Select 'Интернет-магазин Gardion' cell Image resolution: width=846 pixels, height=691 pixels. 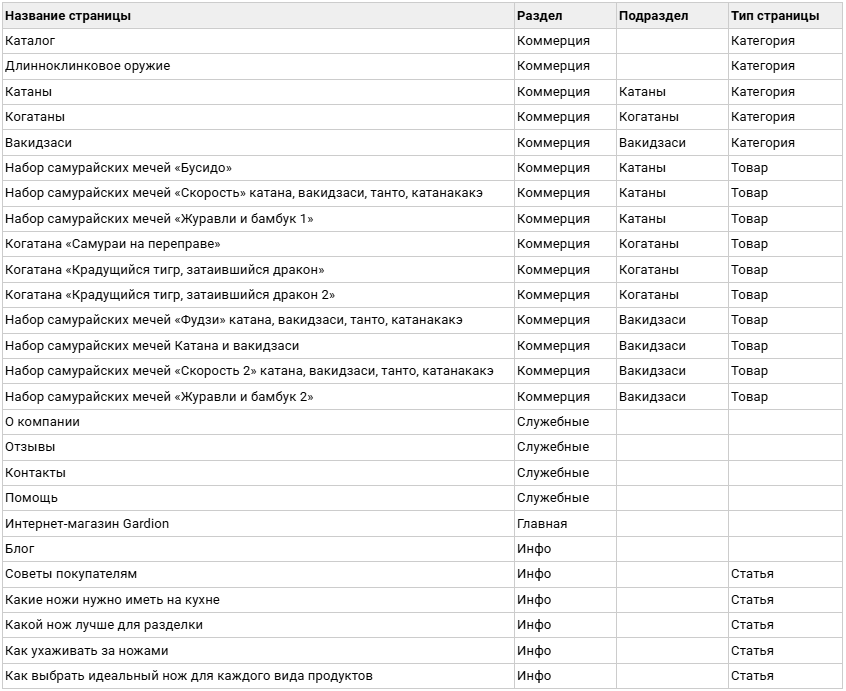(x=258, y=524)
